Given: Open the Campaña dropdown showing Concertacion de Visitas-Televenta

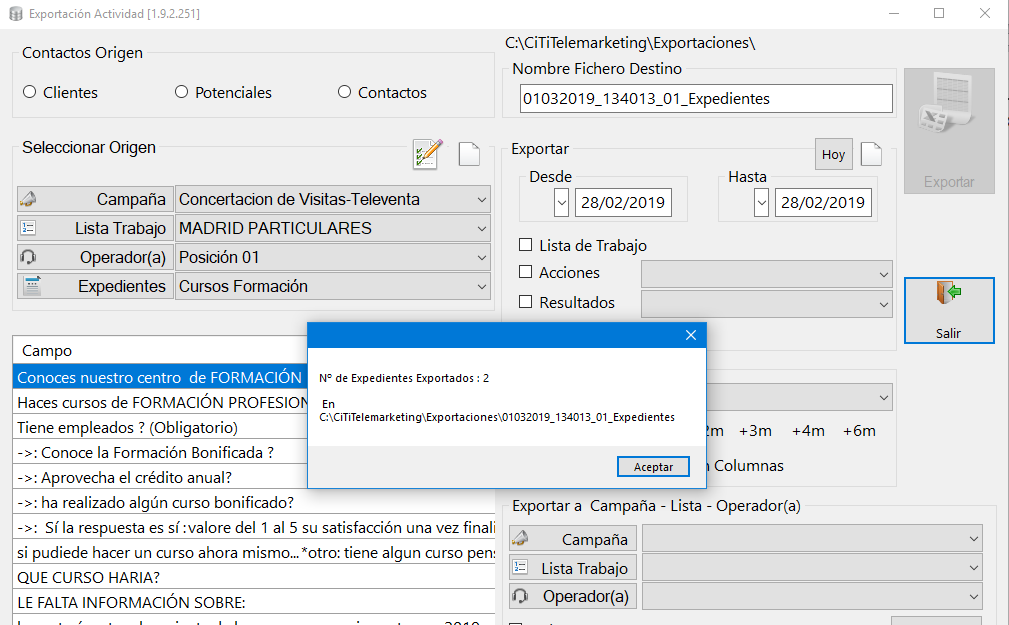Looking at the screenshot, I should (333, 200).
